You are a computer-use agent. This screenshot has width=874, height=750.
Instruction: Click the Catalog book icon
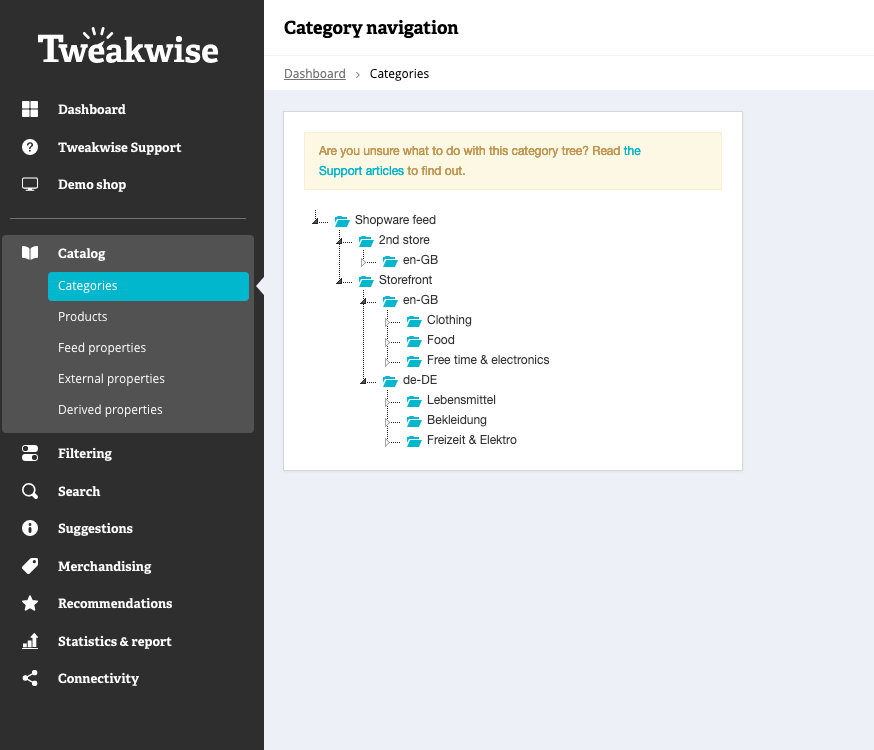[30, 253]
